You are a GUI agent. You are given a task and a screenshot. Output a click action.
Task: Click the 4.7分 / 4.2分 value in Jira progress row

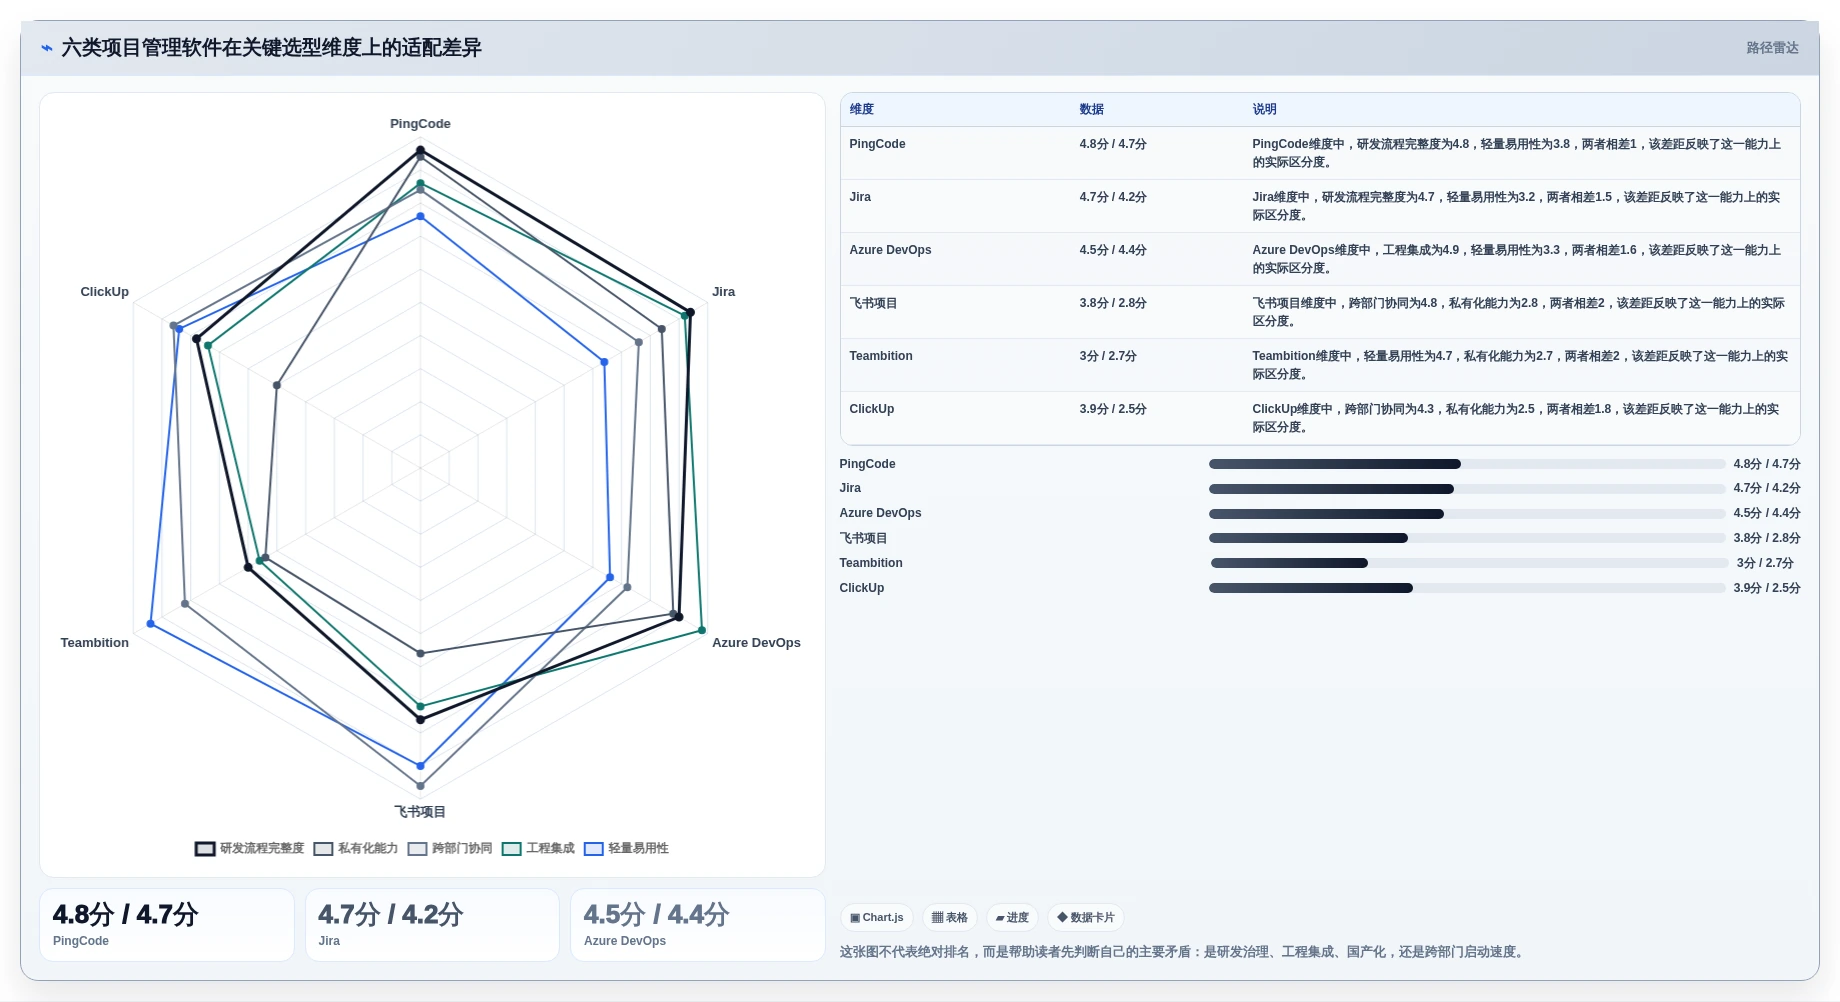coord(1766,488)
